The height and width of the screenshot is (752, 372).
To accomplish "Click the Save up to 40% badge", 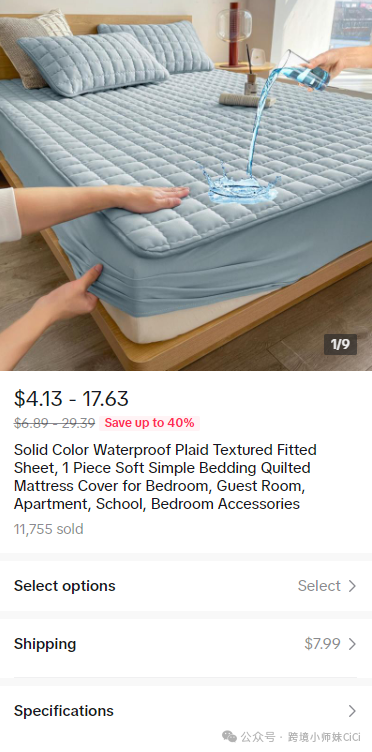I will coord(150,423).
